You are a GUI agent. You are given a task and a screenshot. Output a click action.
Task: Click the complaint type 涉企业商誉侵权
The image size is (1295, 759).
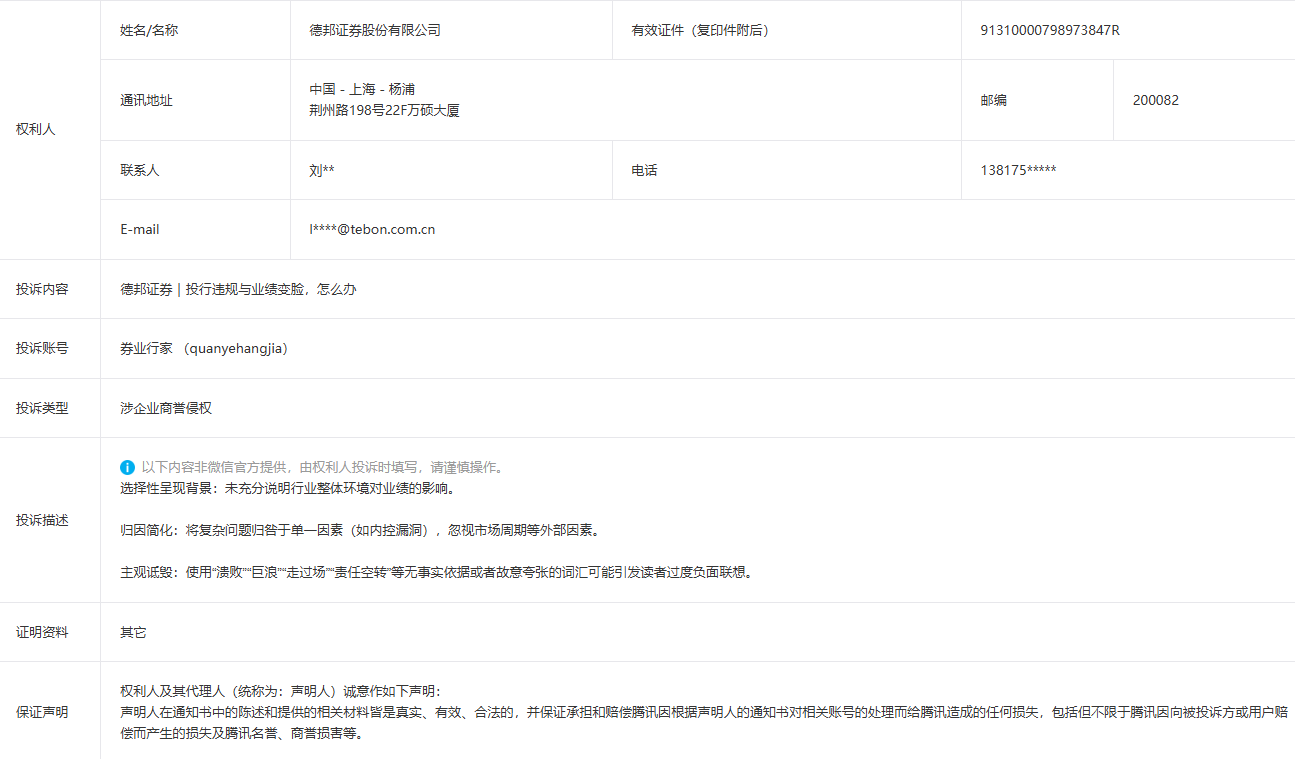166,408
